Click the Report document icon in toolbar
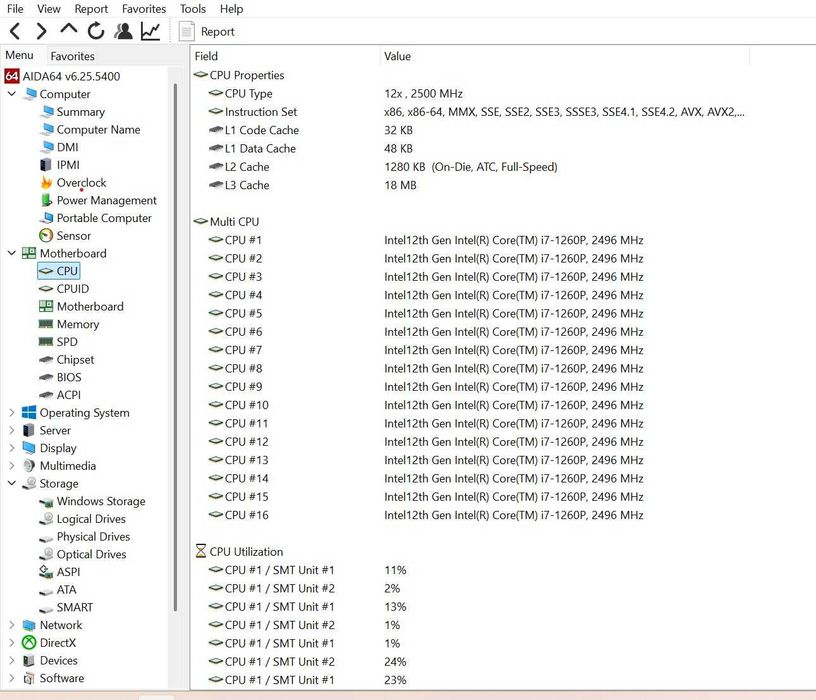Viewport: 816px width, 700px height. click(x=186, y=31)
